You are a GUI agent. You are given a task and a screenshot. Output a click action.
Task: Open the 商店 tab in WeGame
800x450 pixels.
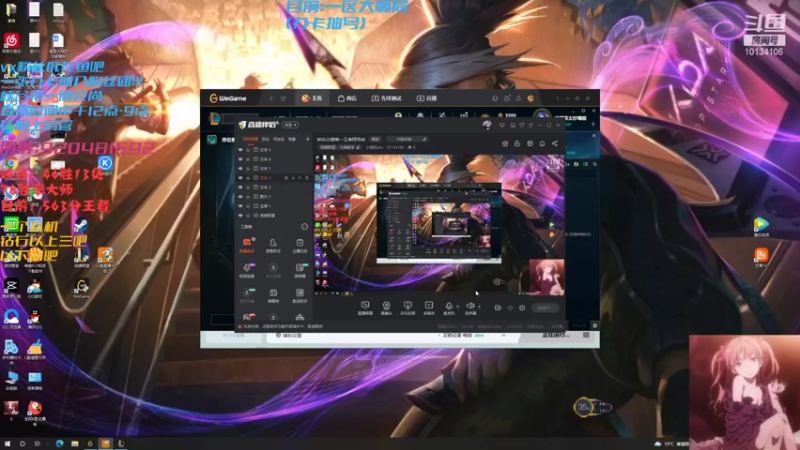coord(347,98)
